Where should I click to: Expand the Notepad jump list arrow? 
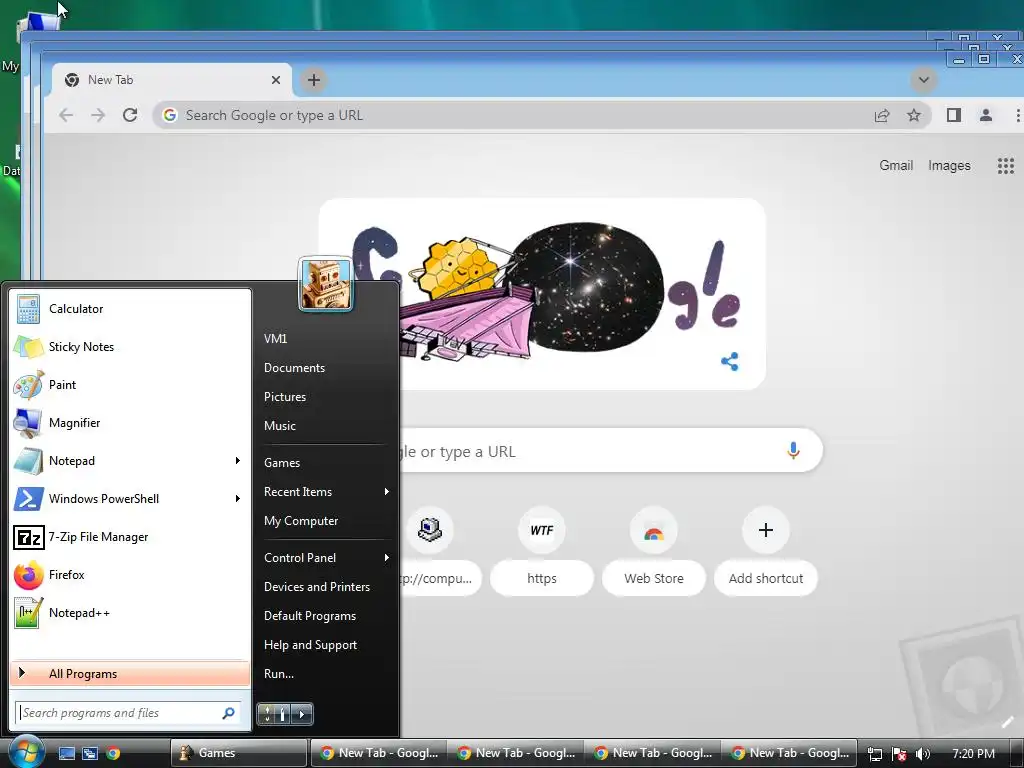(238, 460)
